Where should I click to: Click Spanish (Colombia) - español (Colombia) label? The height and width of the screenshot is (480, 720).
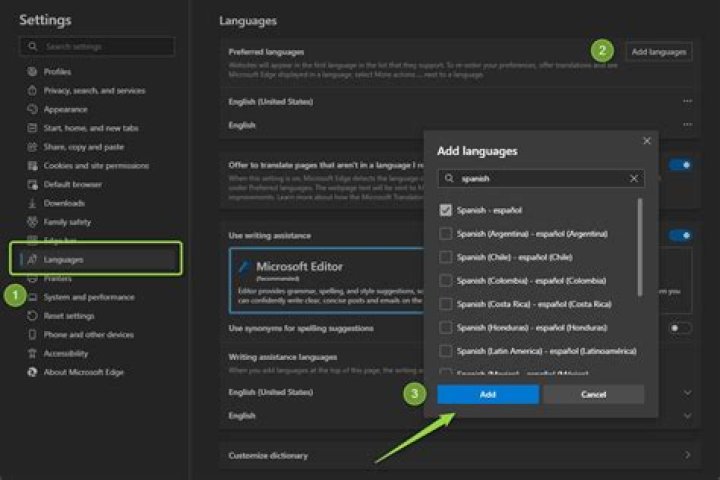pyautogui.click(x=531, y=281)
